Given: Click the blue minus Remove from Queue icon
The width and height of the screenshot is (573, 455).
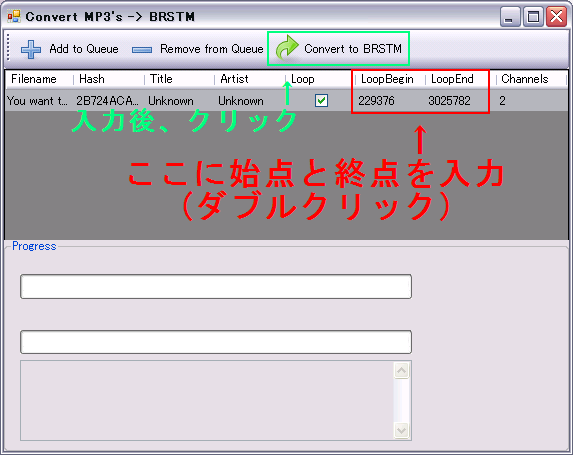Looking at the screenshot, I should (142, 50).
